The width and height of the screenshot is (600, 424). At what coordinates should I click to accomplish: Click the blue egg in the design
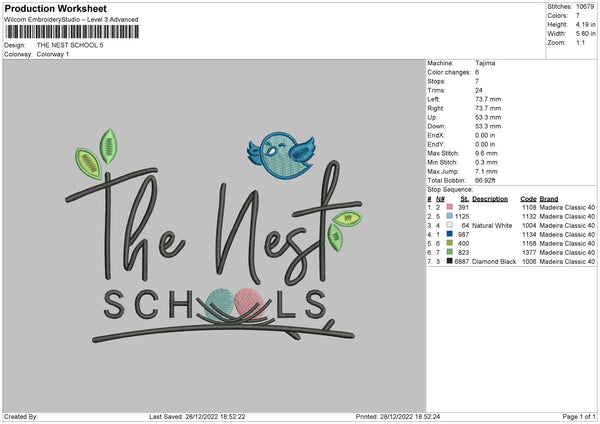(219, 305)
